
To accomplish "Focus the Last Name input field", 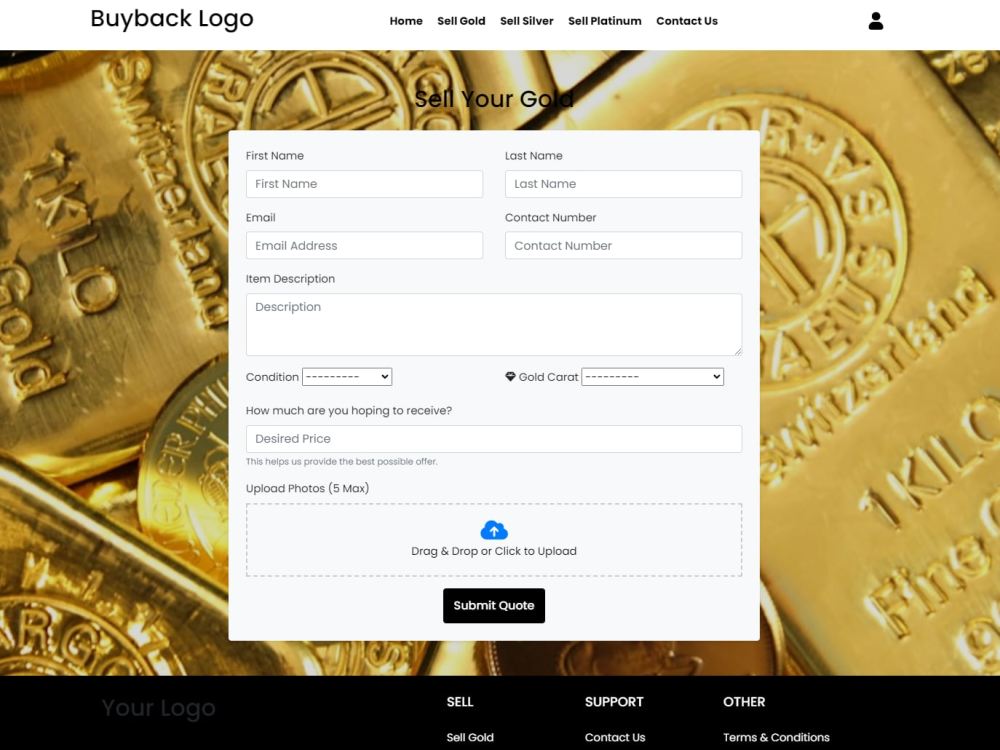I will click(x=623, y=184).
